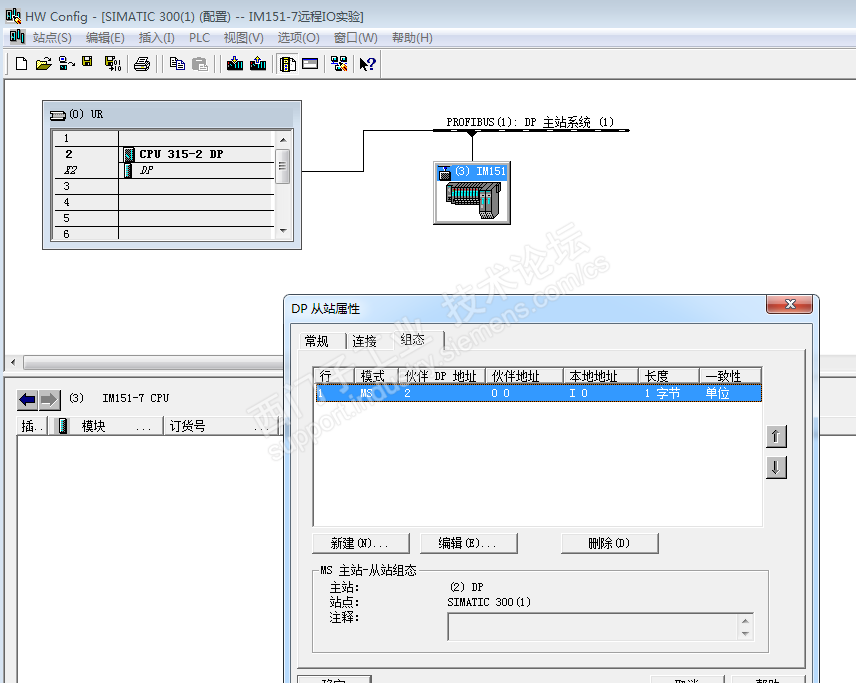
Task: Open the 站点(S) menu
Action: point(52,38)
